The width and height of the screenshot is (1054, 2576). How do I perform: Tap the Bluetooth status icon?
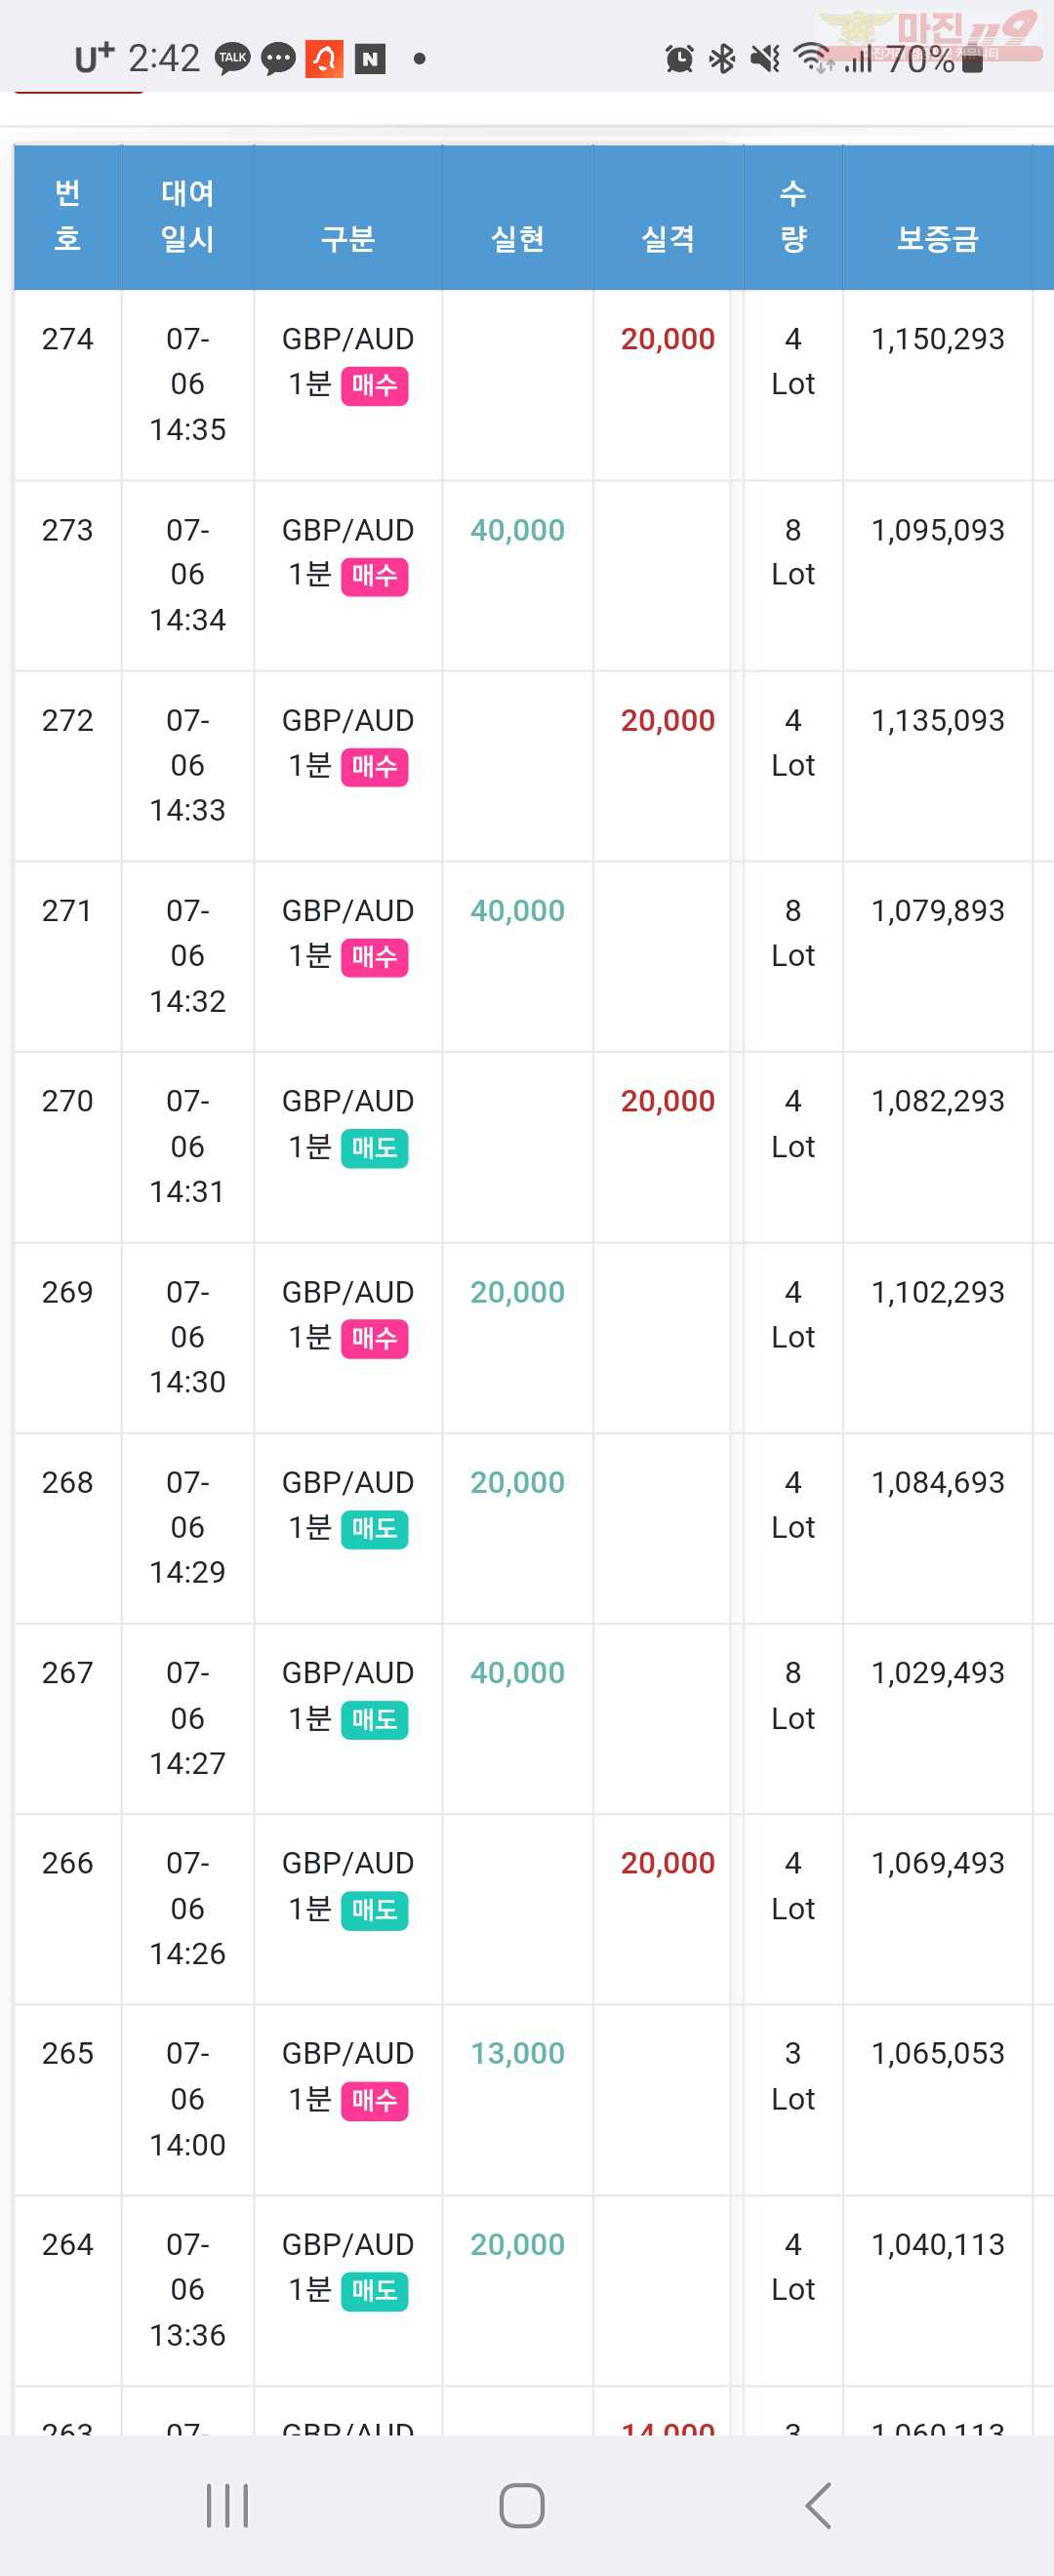point(722,59)
